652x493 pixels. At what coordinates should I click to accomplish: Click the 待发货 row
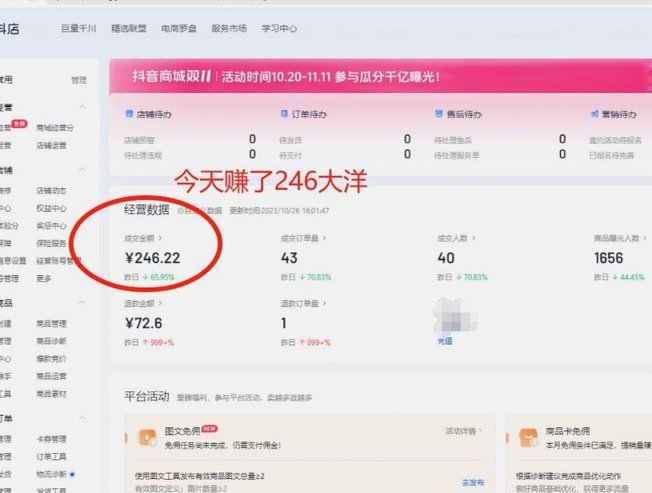tap(345, 140)
